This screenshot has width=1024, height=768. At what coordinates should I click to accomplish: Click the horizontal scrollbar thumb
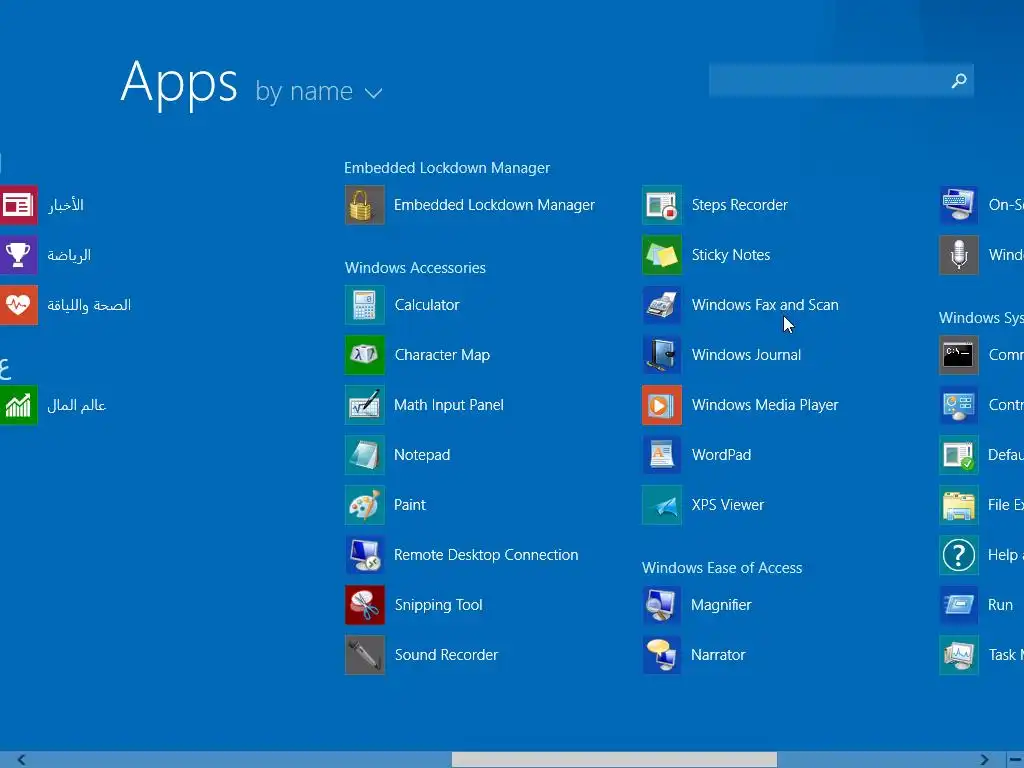point(614,760)
